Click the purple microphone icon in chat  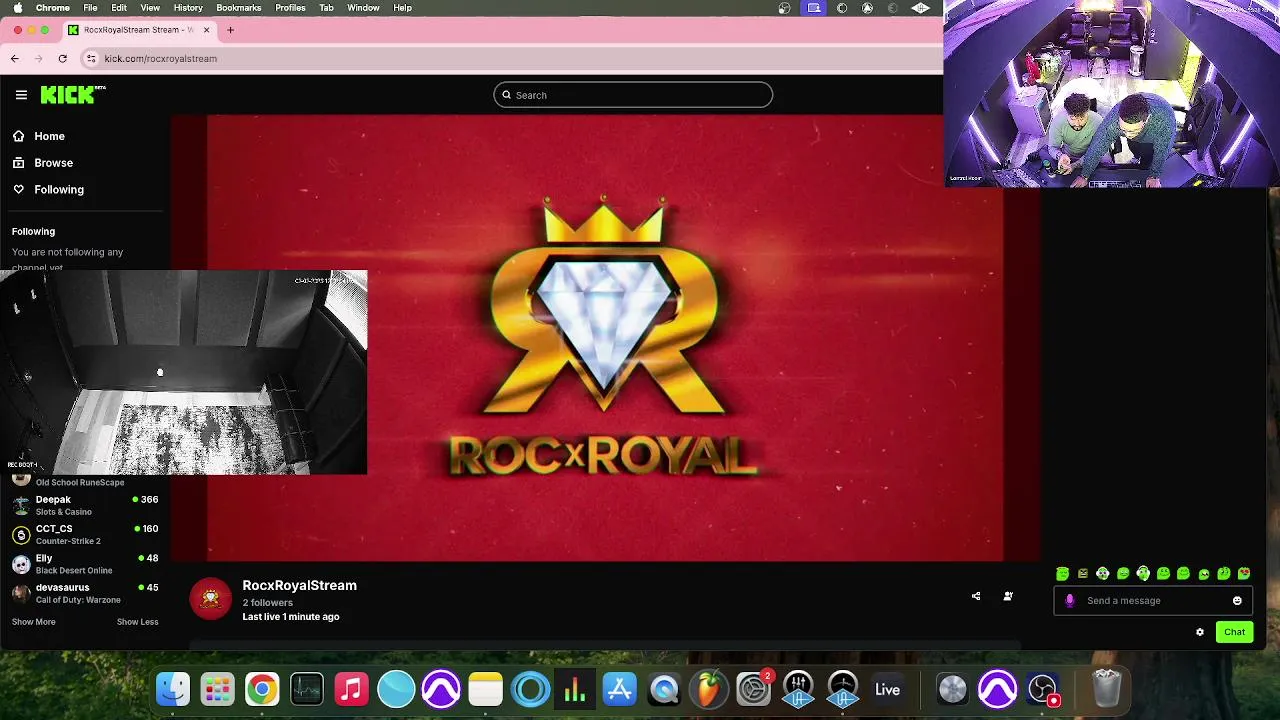pos(1070,601)
